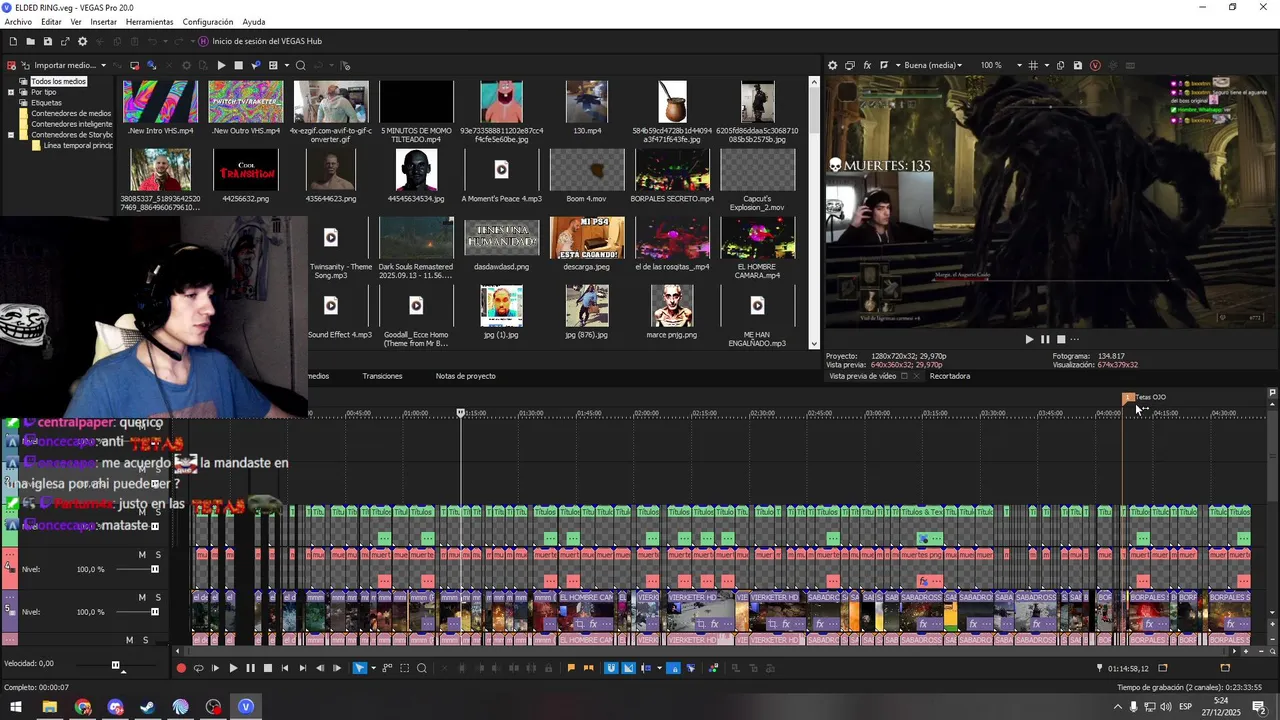Select the Selection edit tool rectangle
Image resolution: width=1280 pixels, height=720 pixels.
tap(404, 668)
